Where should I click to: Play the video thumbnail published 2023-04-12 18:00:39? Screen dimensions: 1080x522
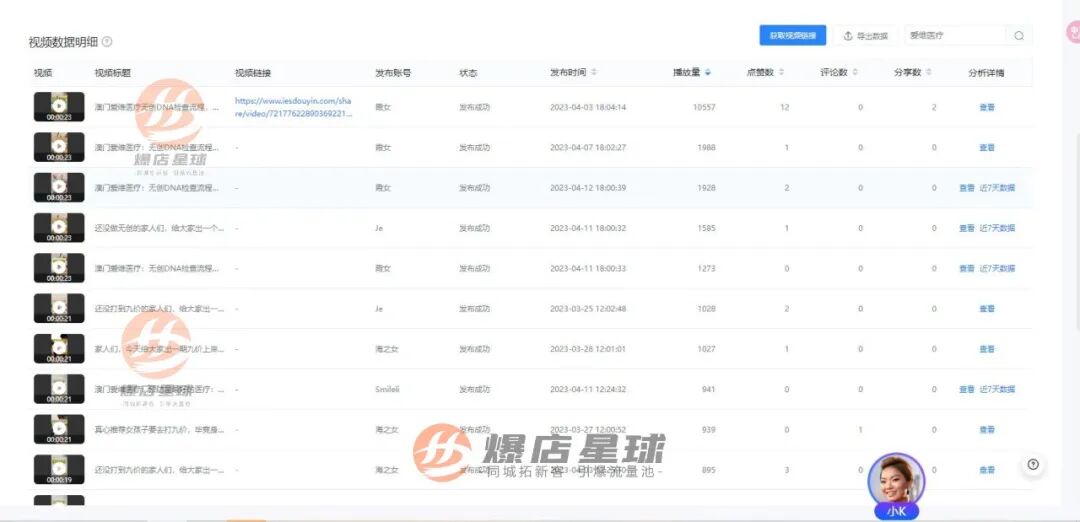pos(59,187)
